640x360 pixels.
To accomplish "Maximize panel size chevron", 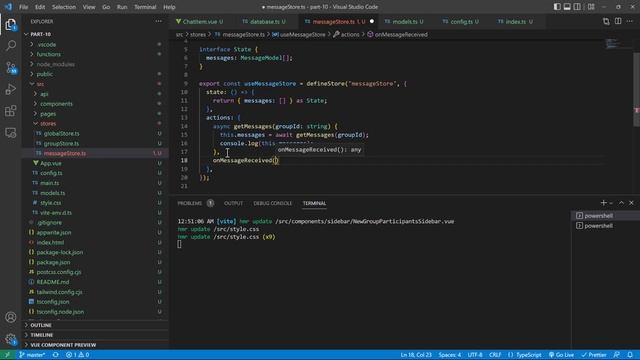I will point(621,203).
